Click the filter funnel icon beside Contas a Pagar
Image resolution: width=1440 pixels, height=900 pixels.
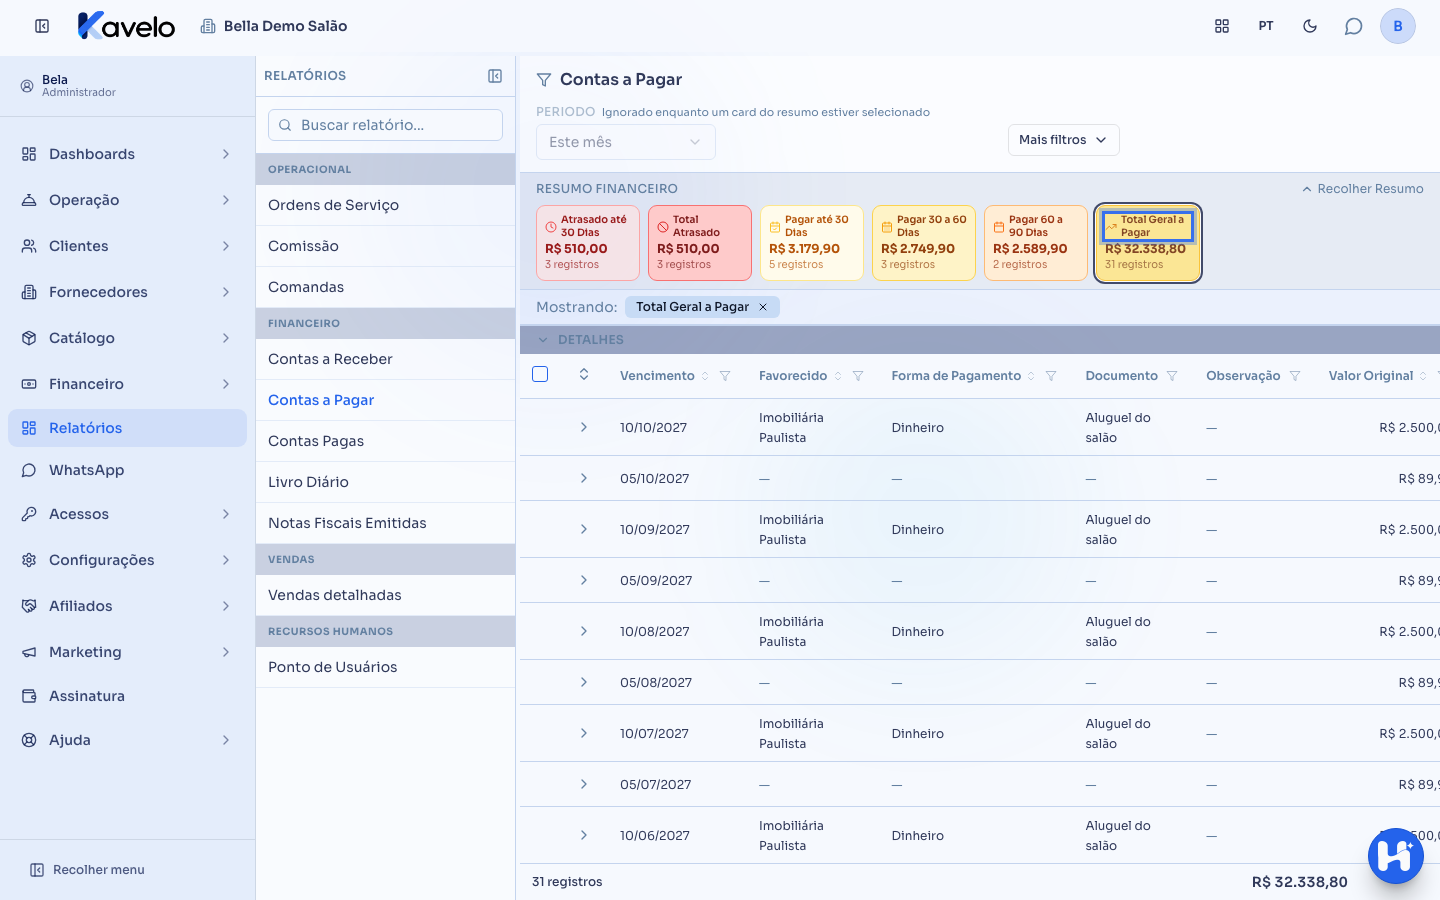(x=544, y=80)
